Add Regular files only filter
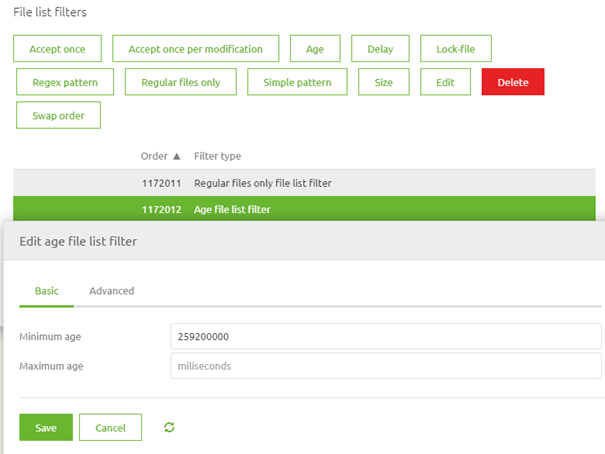The width and height of the screenshot is (605, 454). (x=181, y=82)
